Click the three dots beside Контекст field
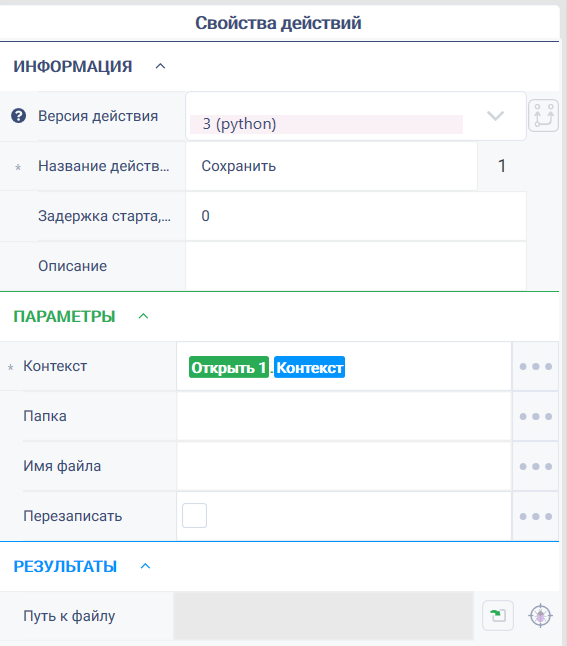The height and width of the screenshot is (646, 567). click(x=535, y=366)
